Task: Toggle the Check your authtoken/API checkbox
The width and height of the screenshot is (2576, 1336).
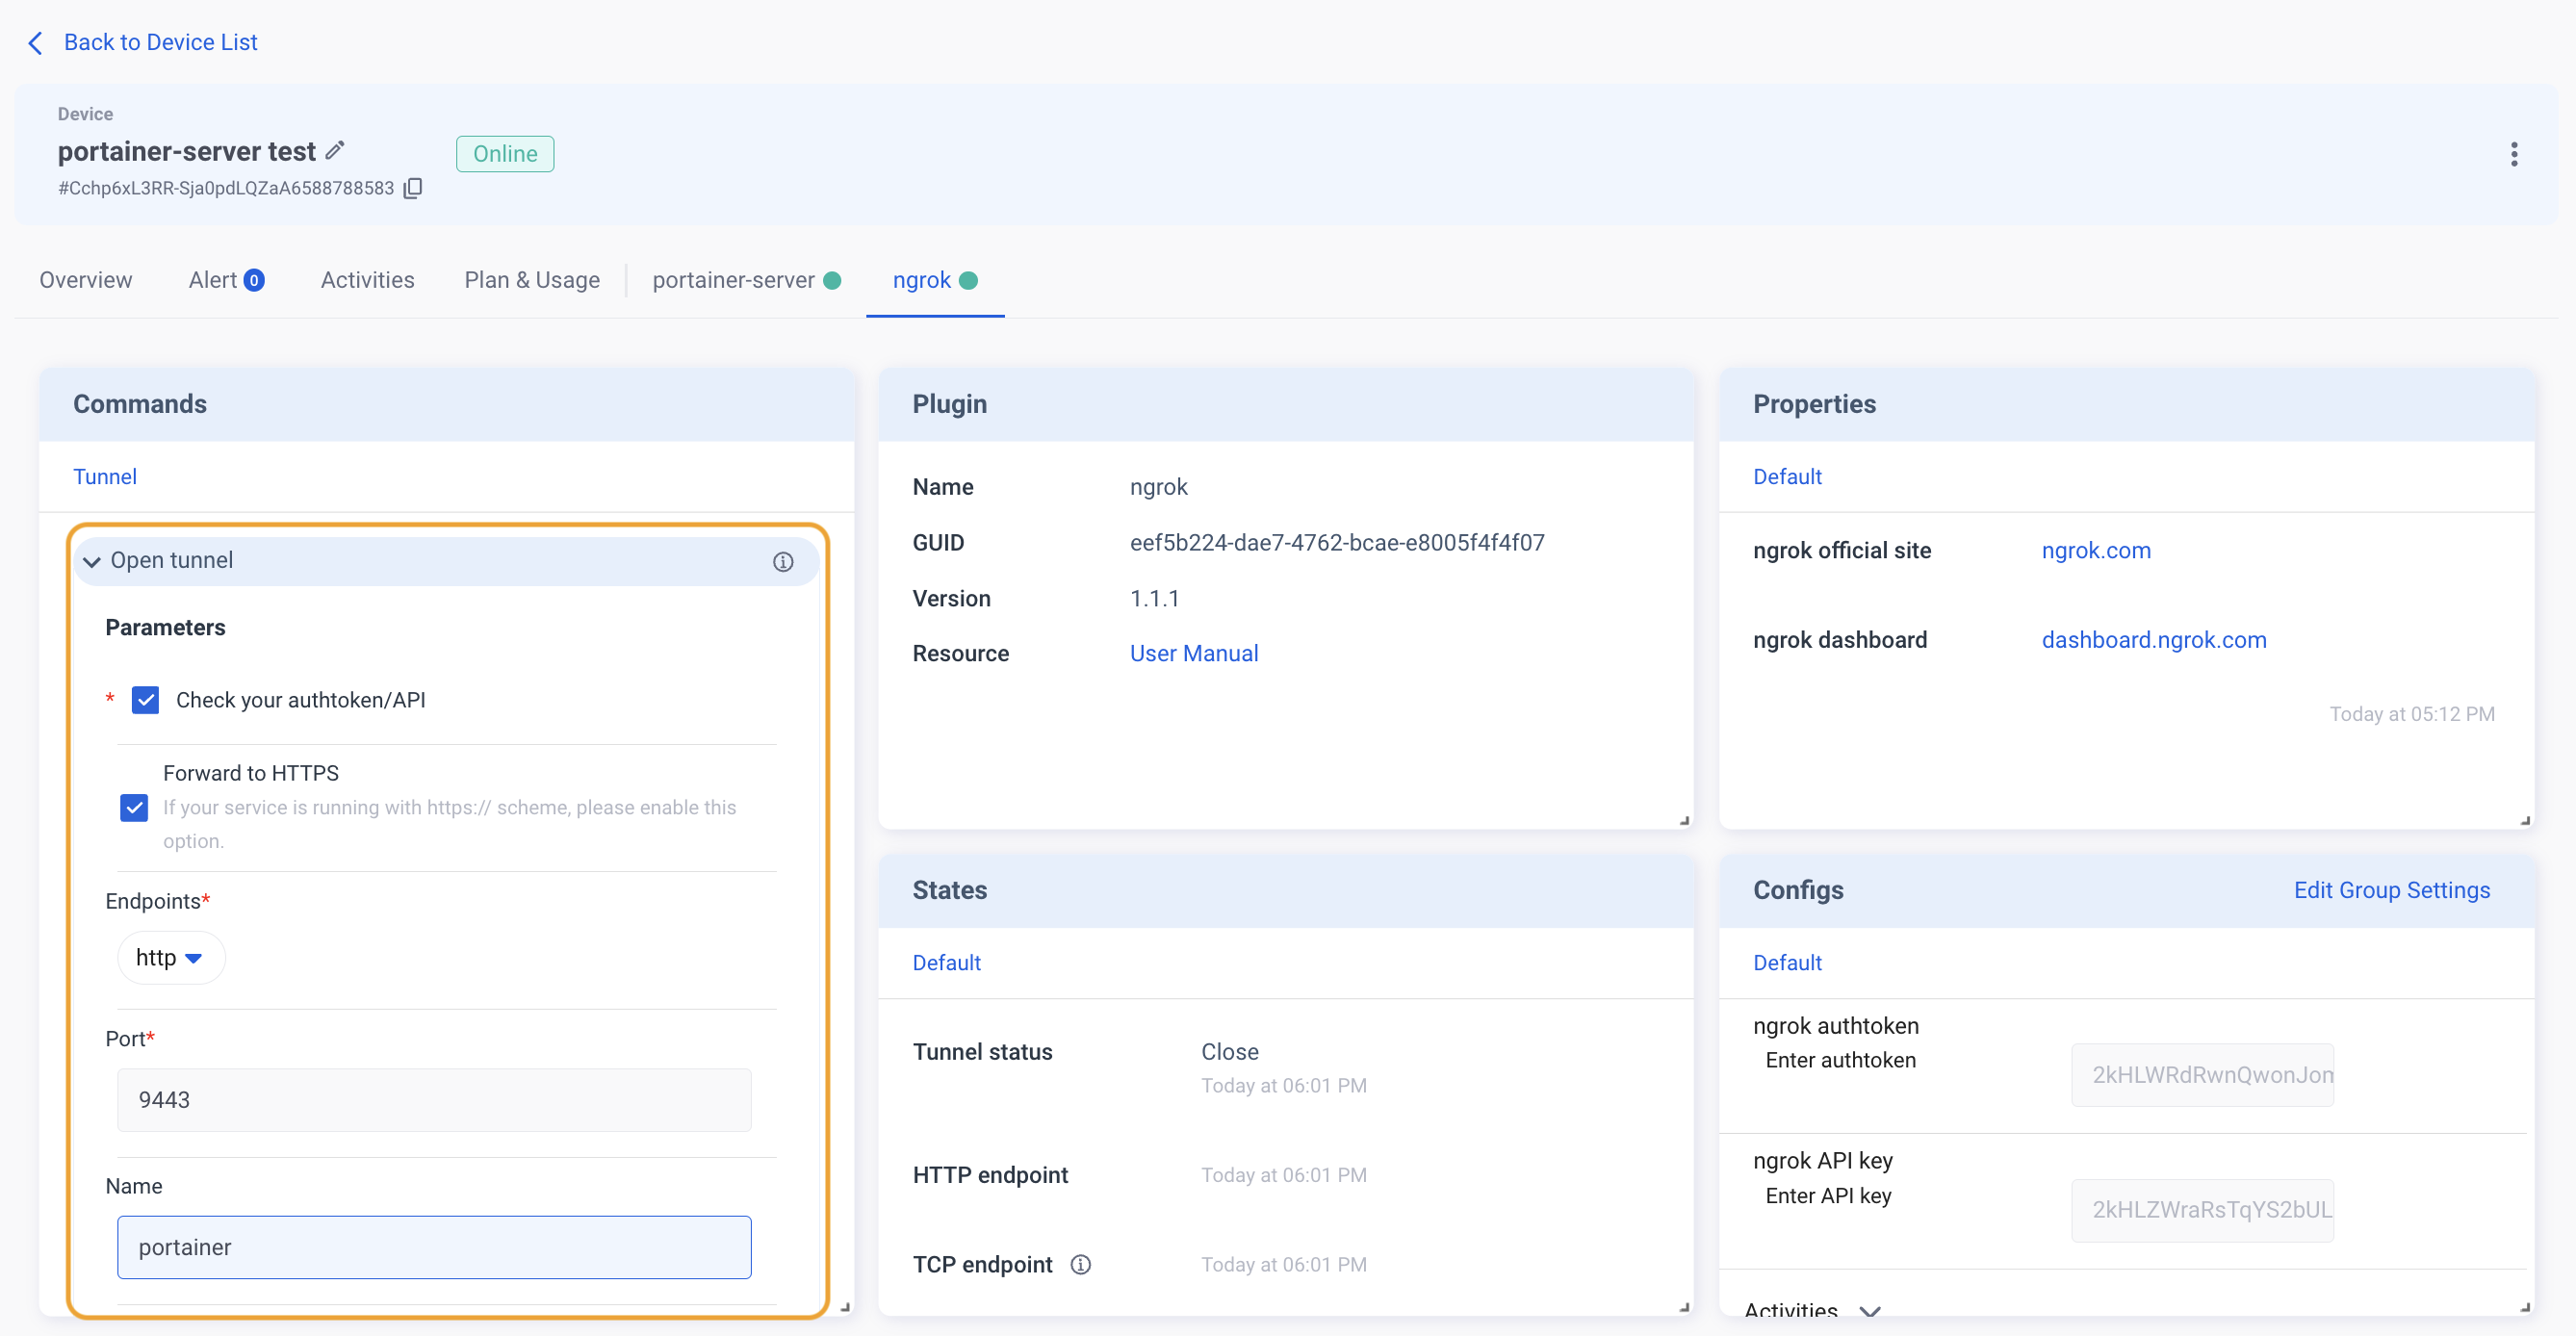Action: click(146, 700)
